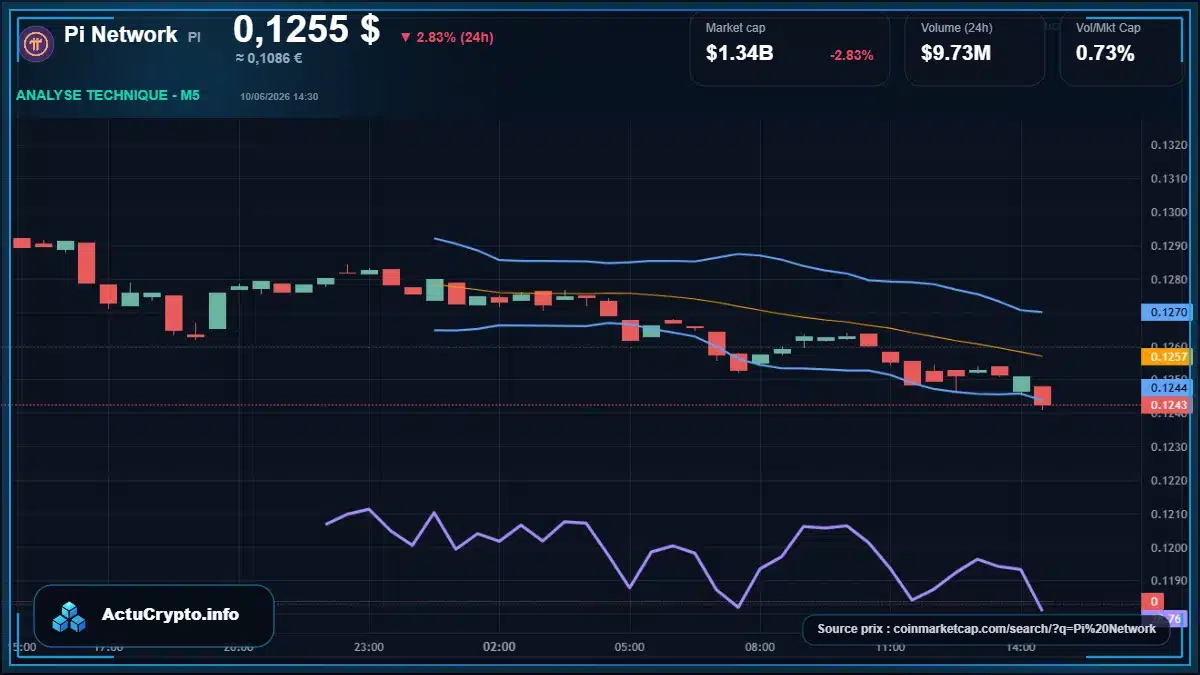Screen dimensions: 1200x675
Task: Click the "PI" ticker symbol
Action: [194, 36]
